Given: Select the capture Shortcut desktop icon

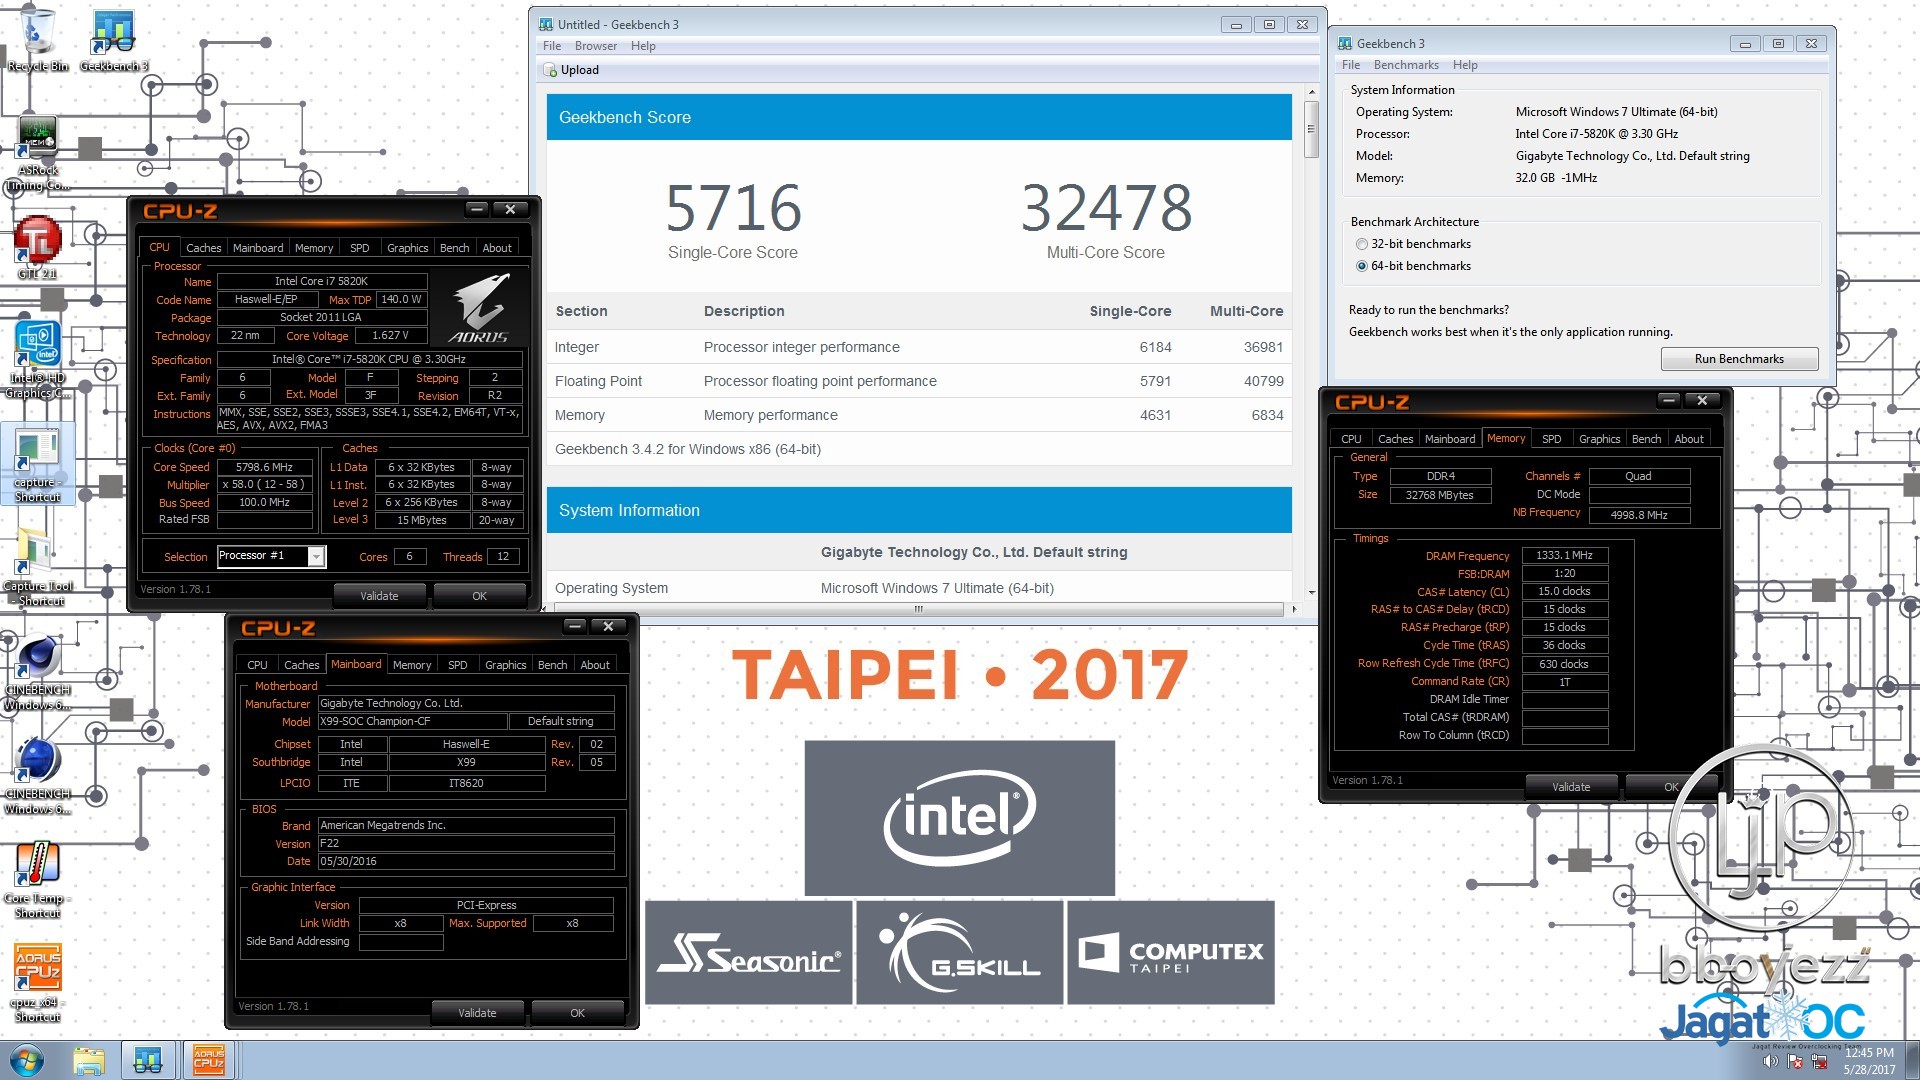Looking at the screenshot, I should pos(38,464).
